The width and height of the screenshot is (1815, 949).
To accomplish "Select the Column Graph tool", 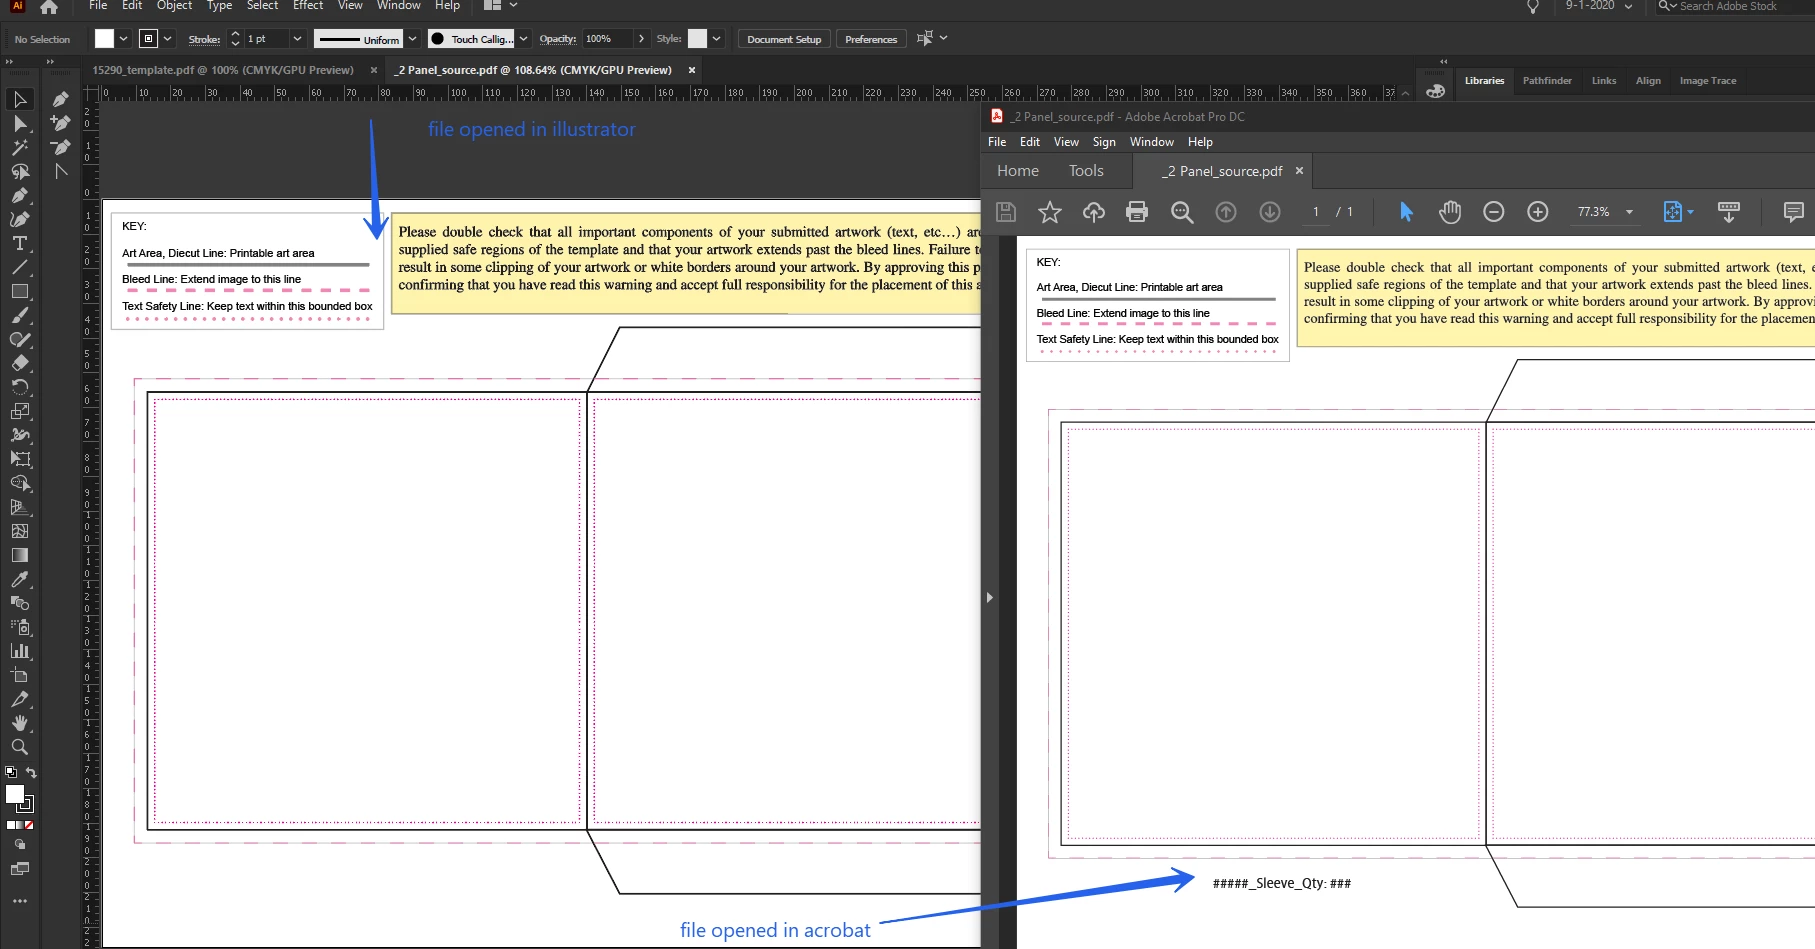I will coord(20,651).
